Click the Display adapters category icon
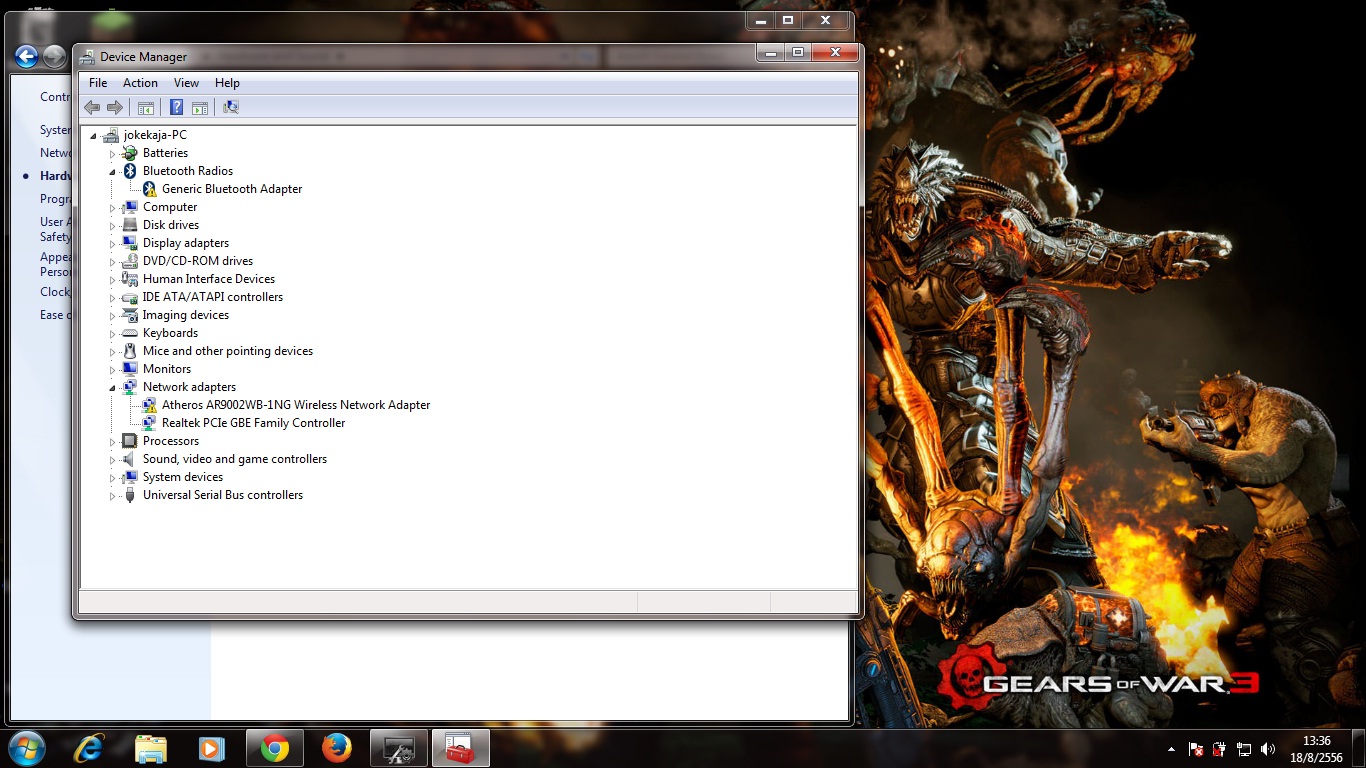 129,243
